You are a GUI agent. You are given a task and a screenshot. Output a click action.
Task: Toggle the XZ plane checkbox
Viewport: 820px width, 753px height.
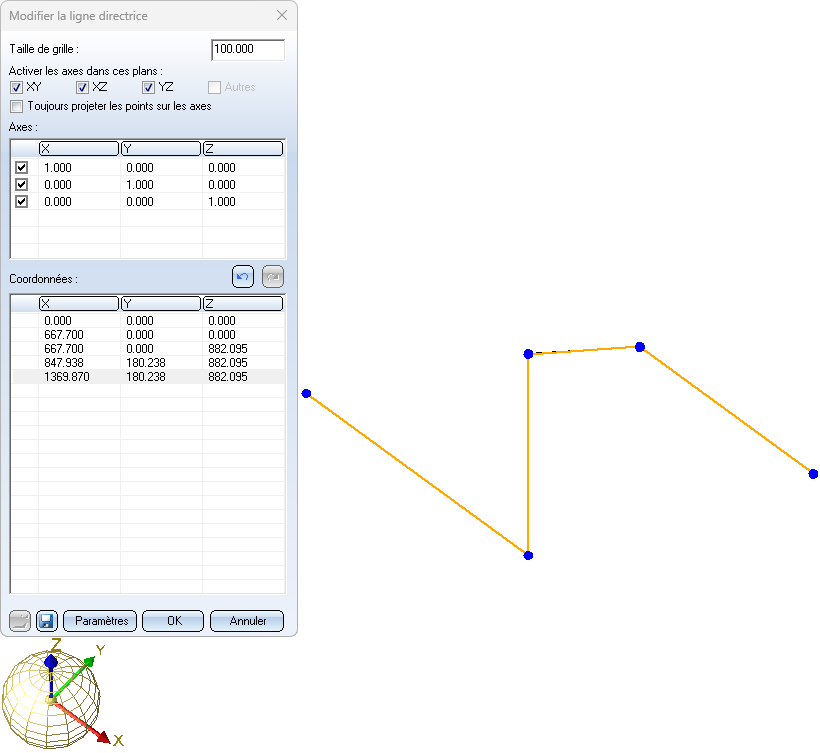[82, 87]
